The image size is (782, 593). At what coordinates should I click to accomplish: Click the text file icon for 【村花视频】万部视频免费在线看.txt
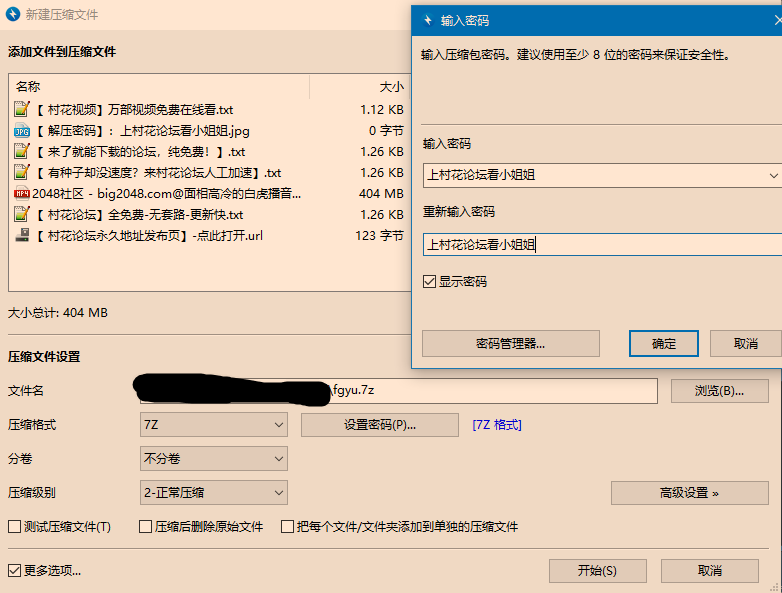click(21, 109)
